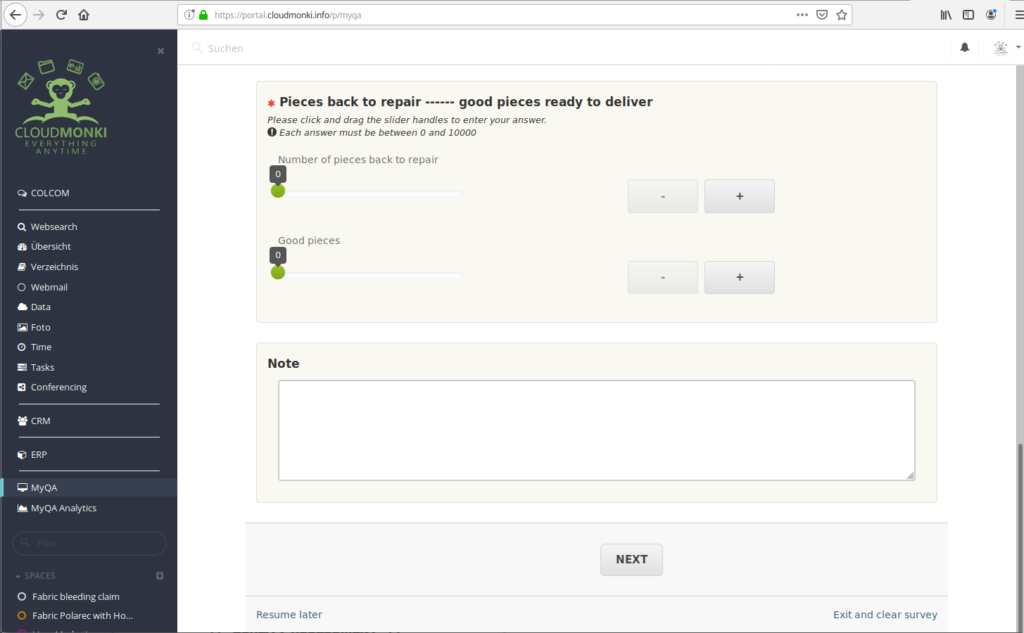The height and width of the screenshot is (633, 1024).
Task: Toggle the Firefox sidebar view icon
Action: click(968, 15)
